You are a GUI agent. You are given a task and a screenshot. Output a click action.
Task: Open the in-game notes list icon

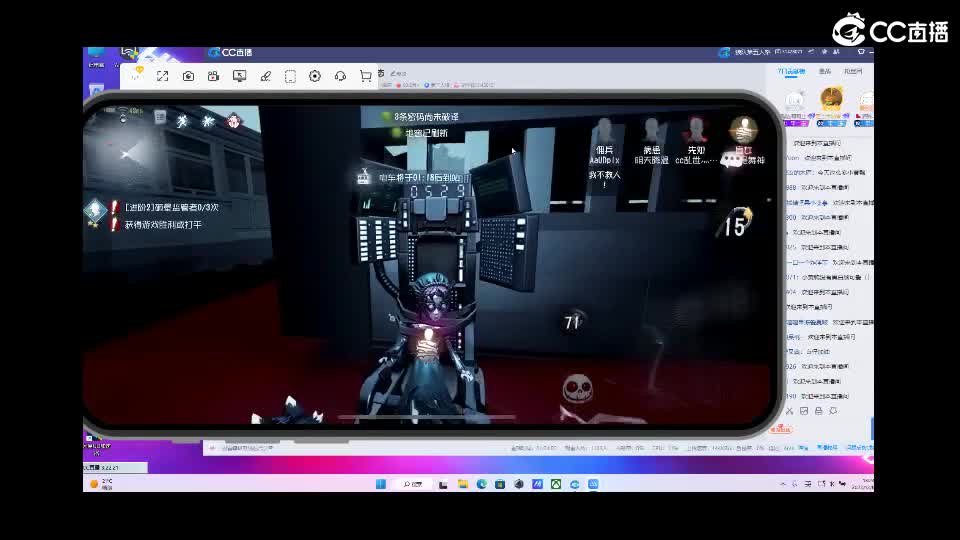pos(160,117)
